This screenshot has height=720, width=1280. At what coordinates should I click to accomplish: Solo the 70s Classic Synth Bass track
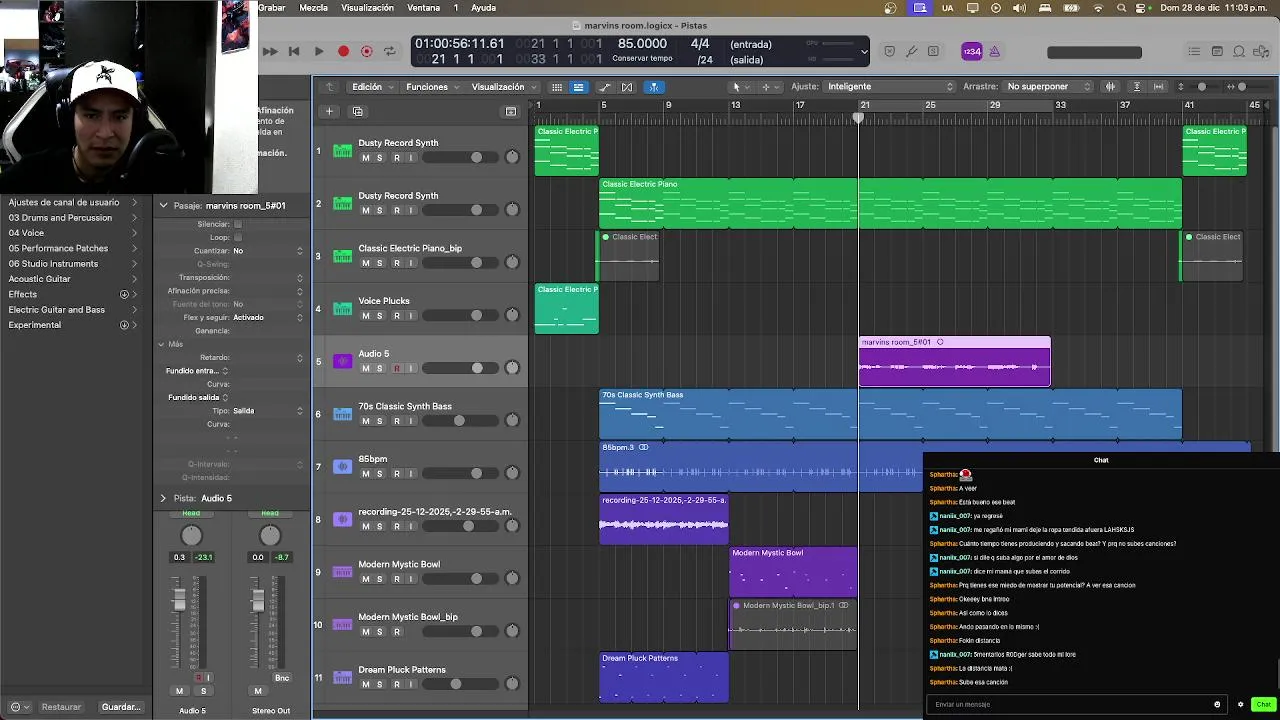tap(379, 421)
